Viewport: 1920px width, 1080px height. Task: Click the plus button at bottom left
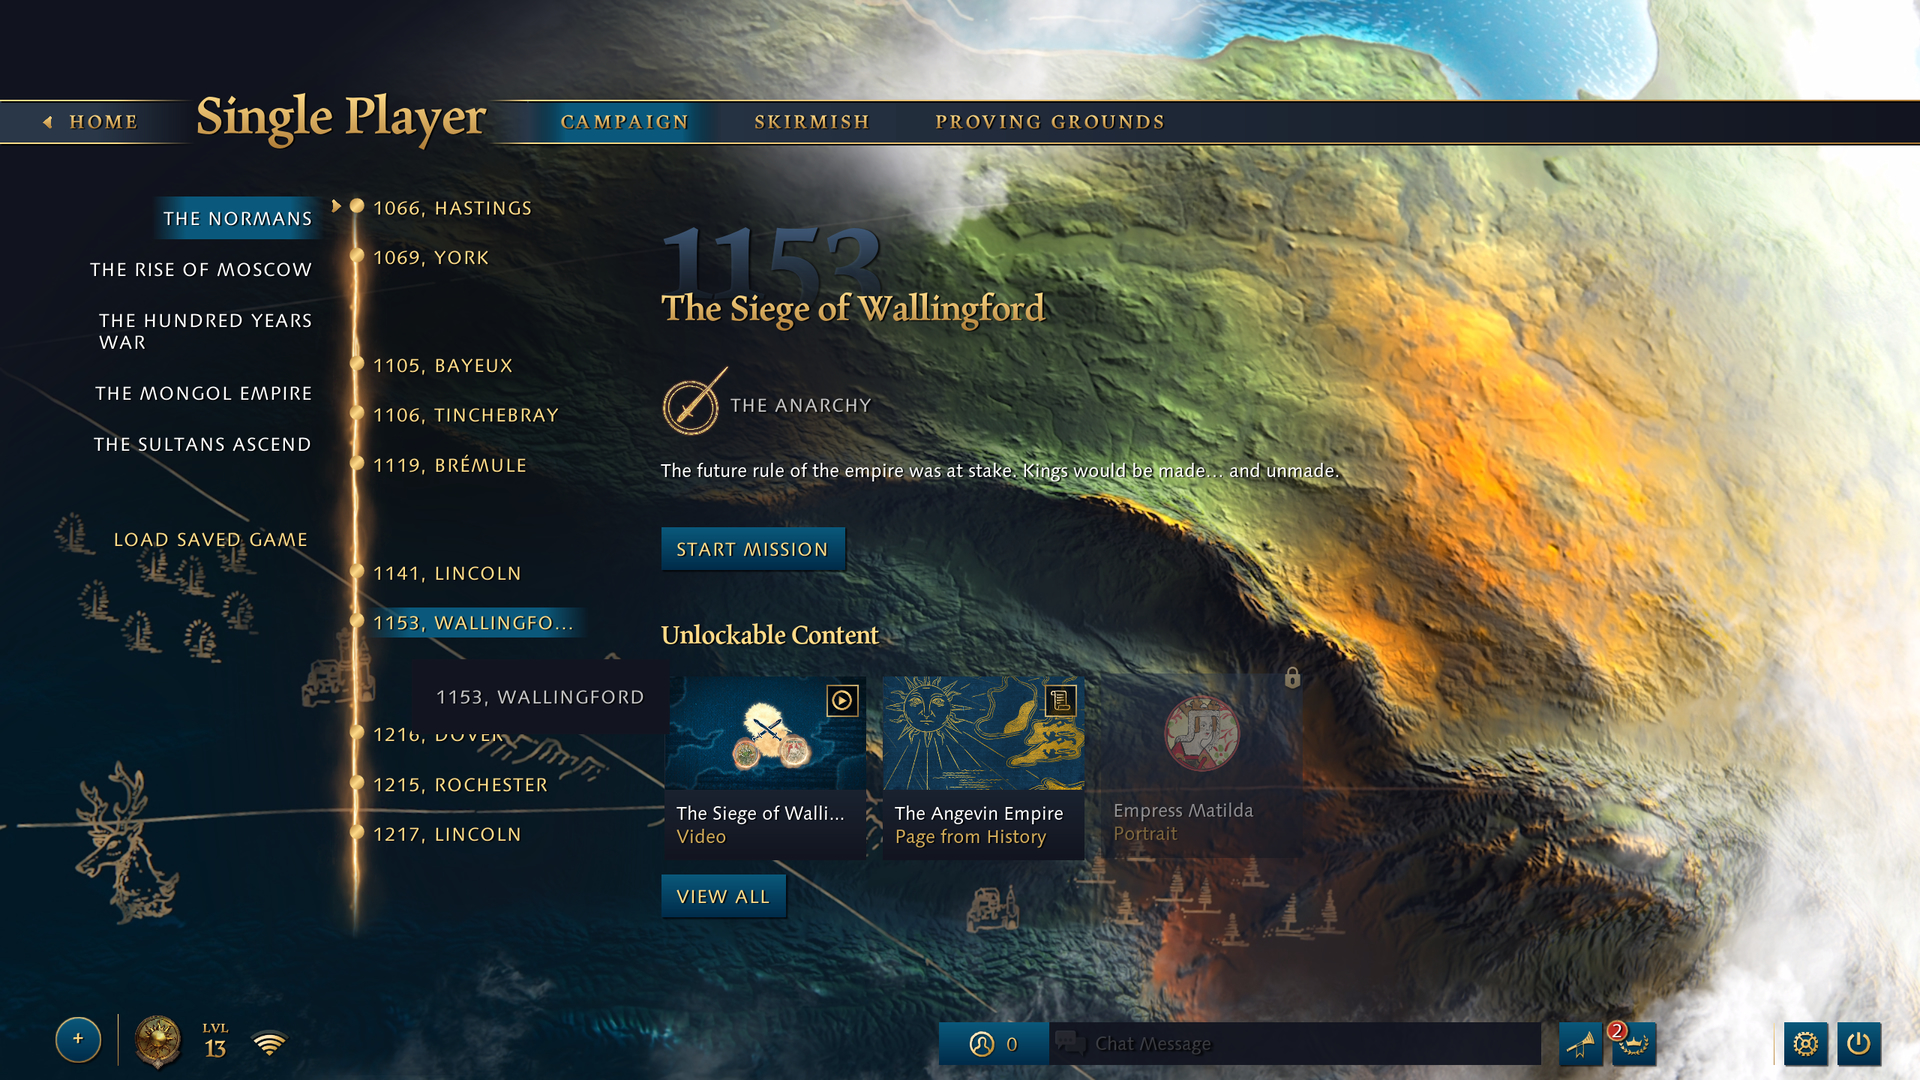tap(77, 1040)
